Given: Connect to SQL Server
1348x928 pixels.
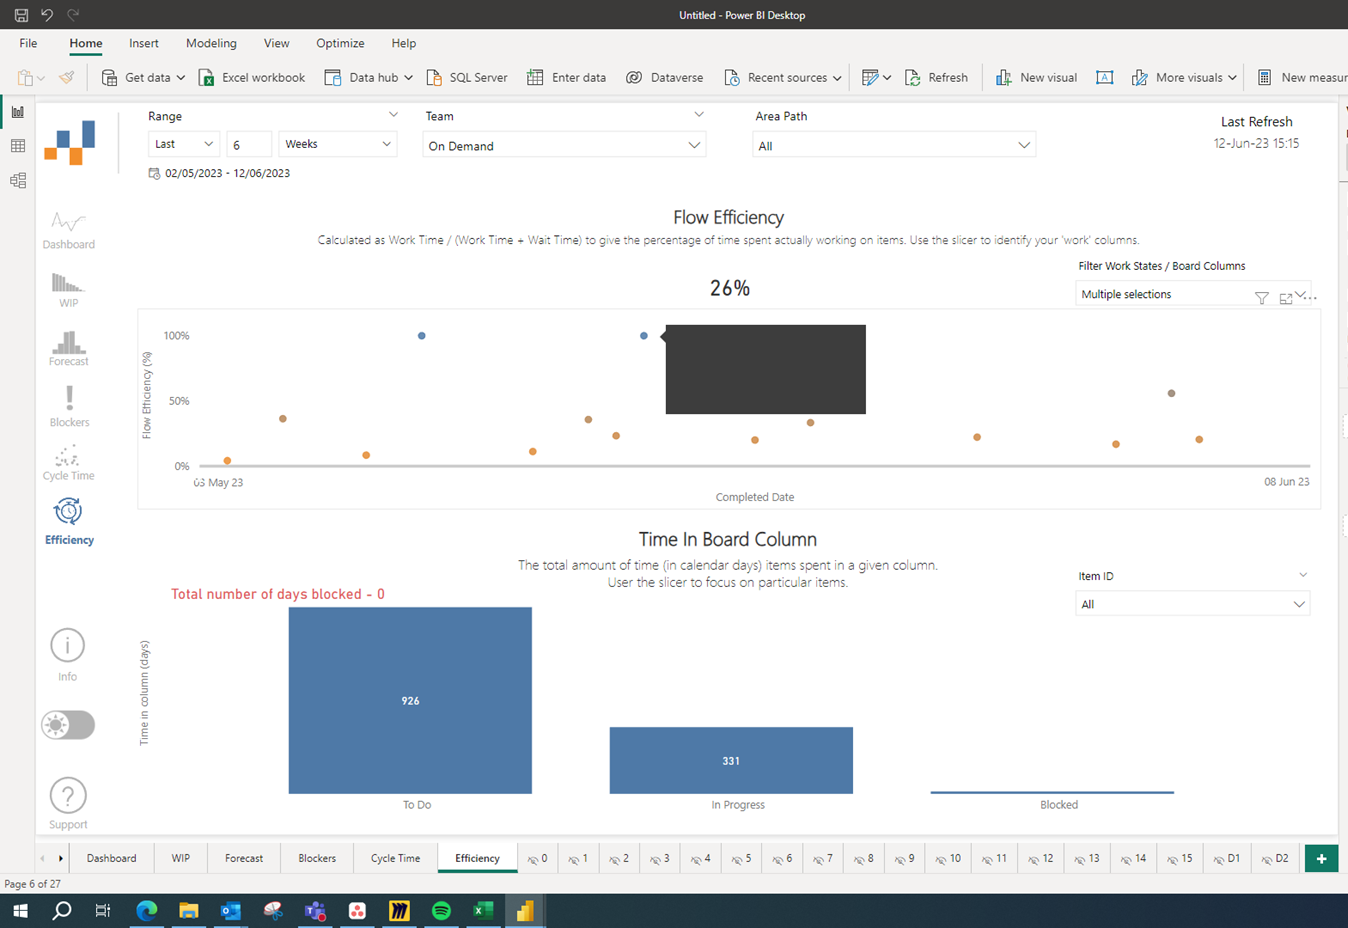Looking at the screenshot, I should (x=467, y=77).
